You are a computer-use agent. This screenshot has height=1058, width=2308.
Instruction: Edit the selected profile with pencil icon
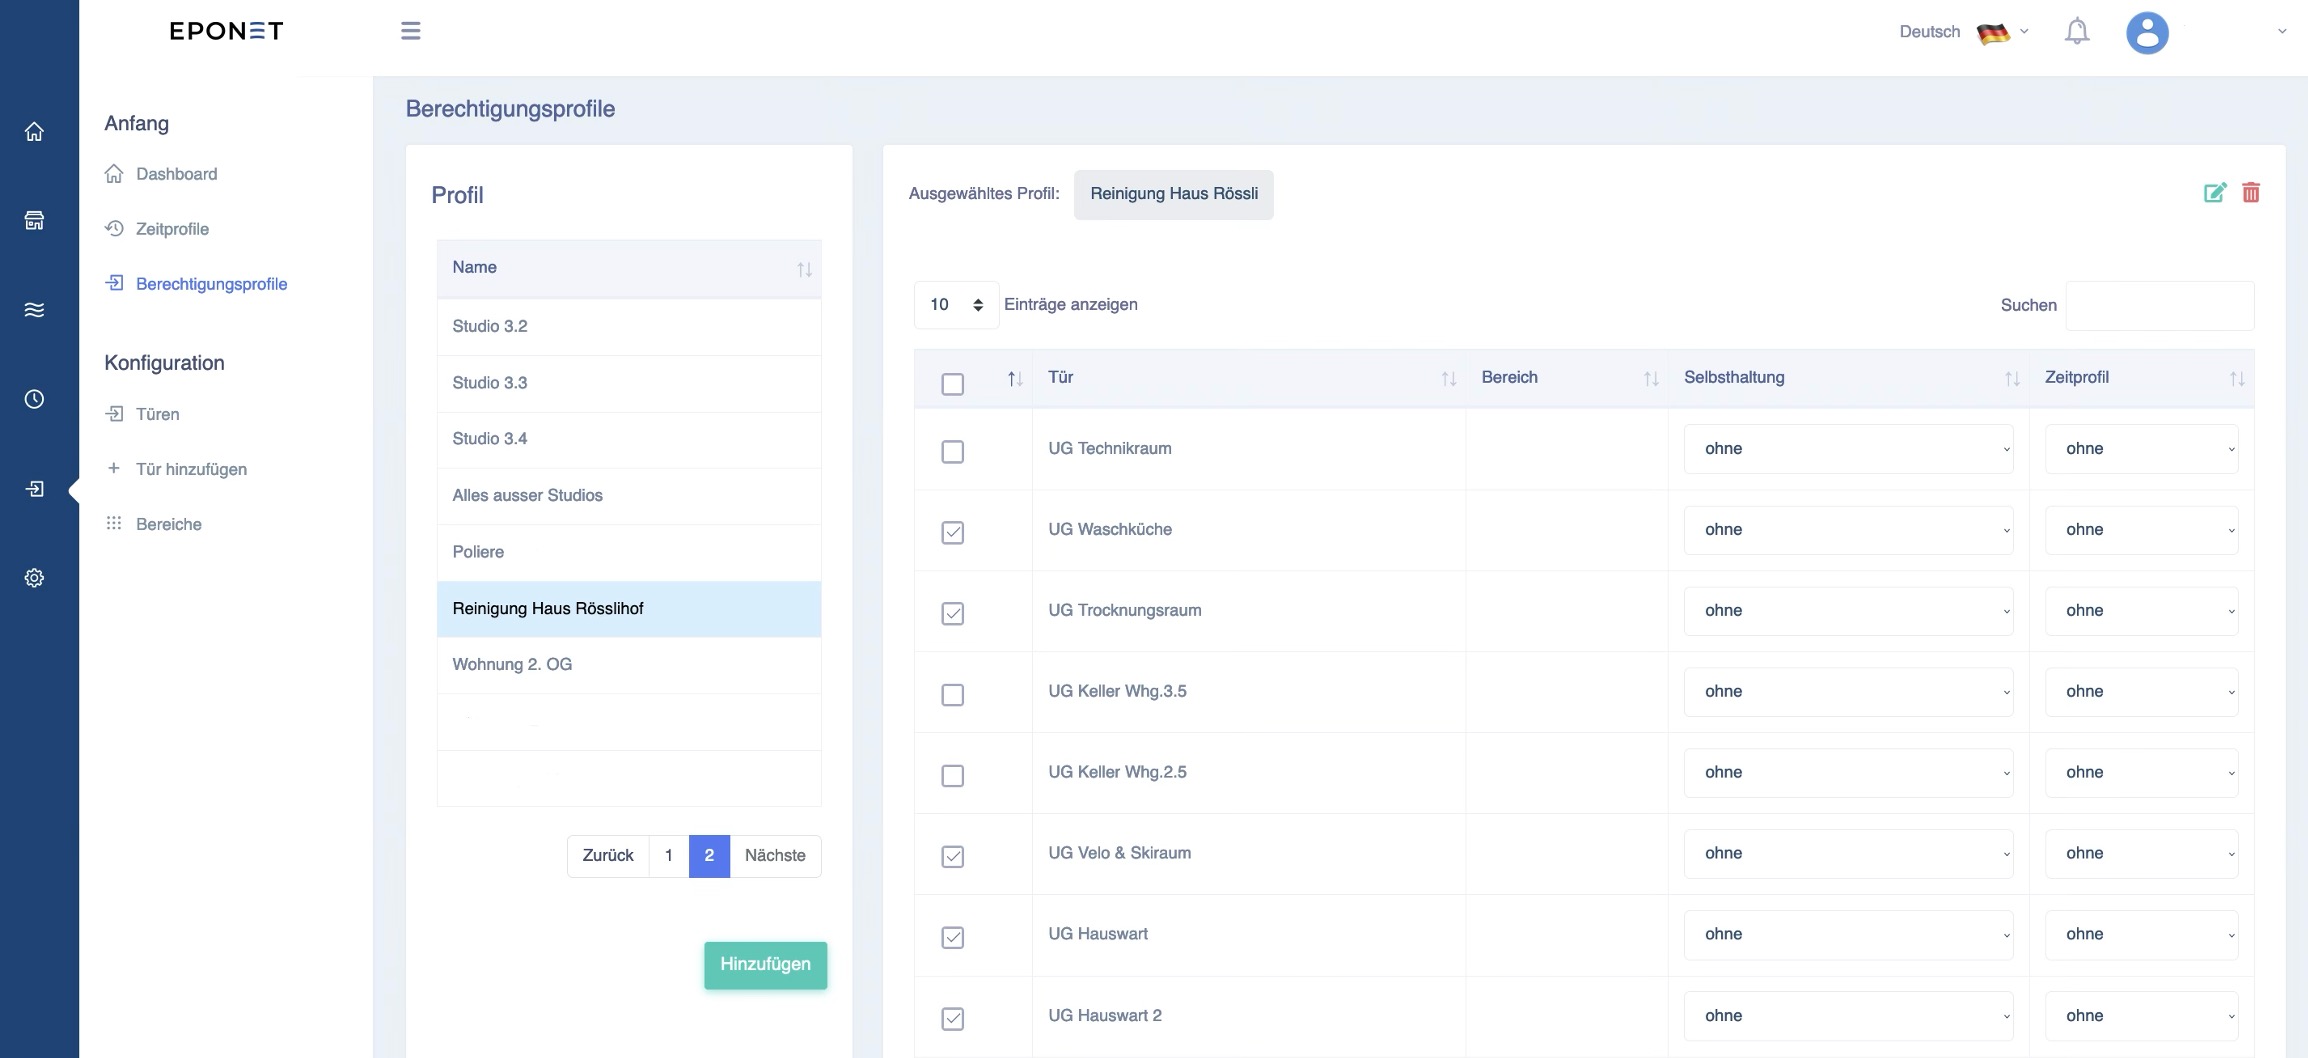2215,192
